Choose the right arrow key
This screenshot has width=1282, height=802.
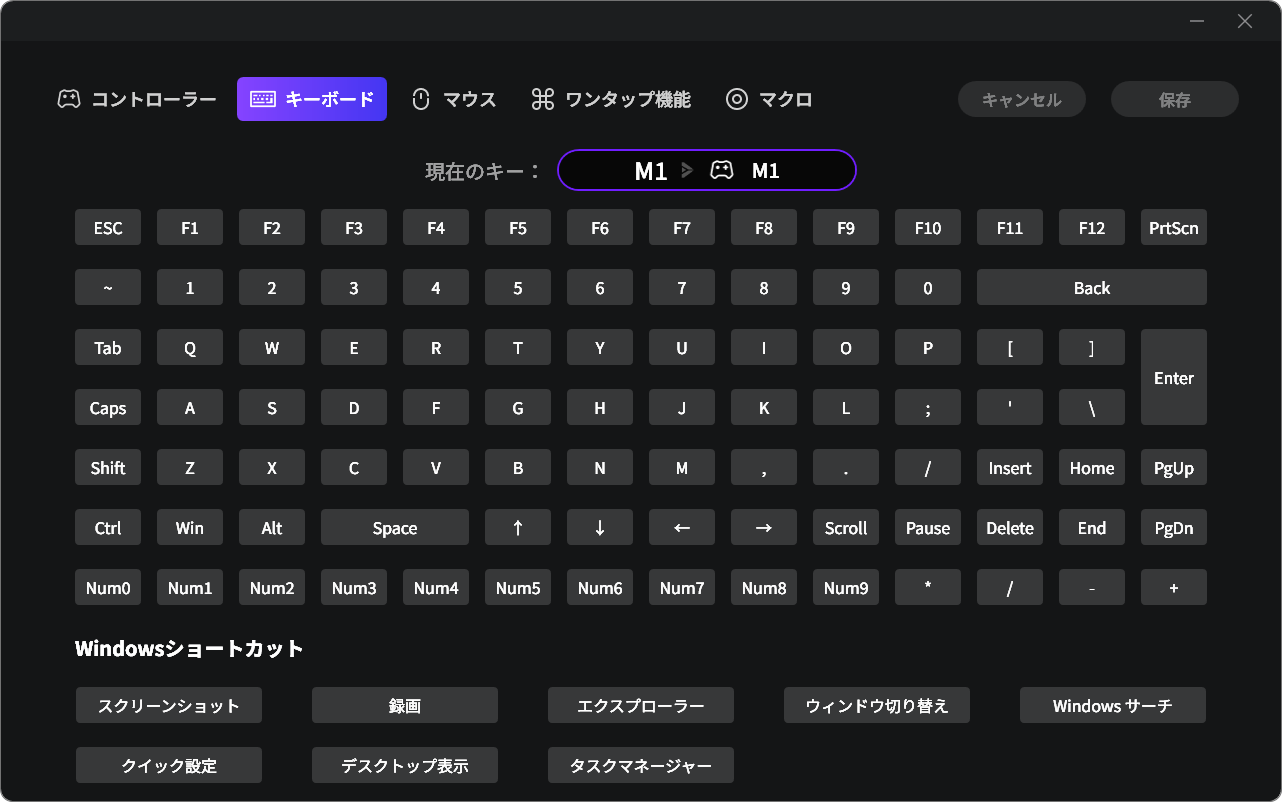(x=764, y=528)
